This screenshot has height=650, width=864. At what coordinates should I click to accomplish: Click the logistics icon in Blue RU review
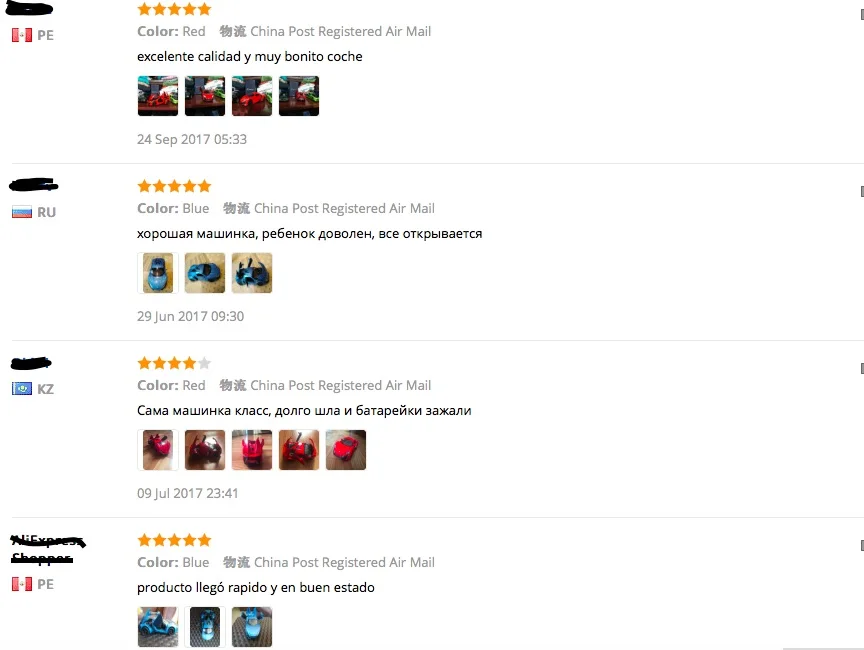pyautogui.click(x=236, y=208)
